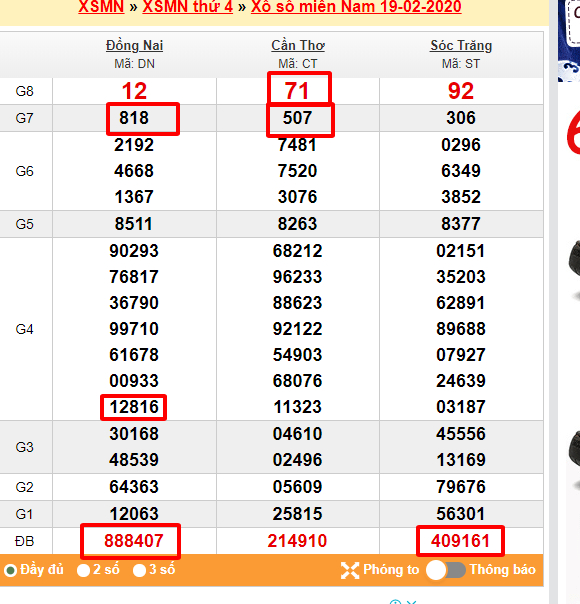Select the 3 số radio option

tap(139, 570)
